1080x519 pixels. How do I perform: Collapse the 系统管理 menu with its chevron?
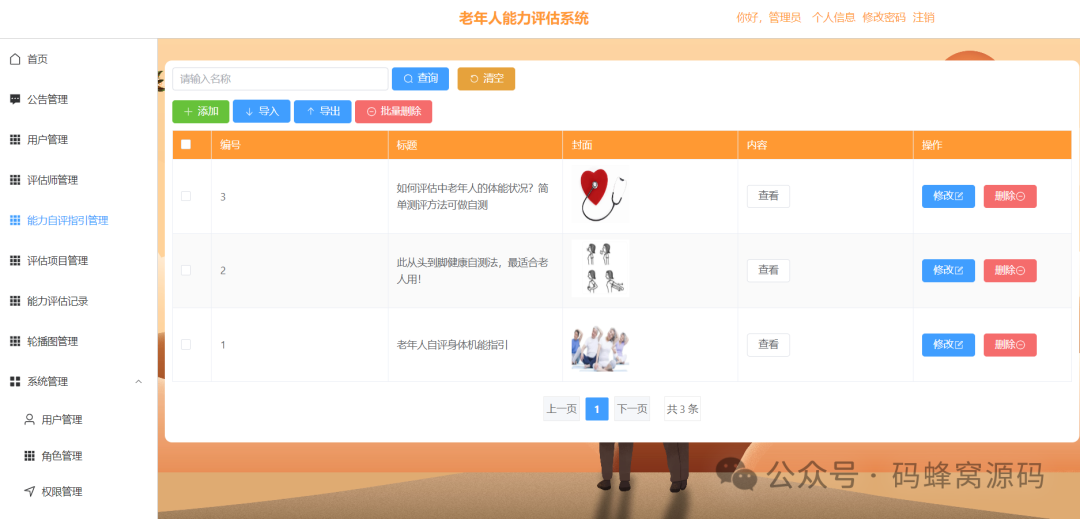pos(138,381)
